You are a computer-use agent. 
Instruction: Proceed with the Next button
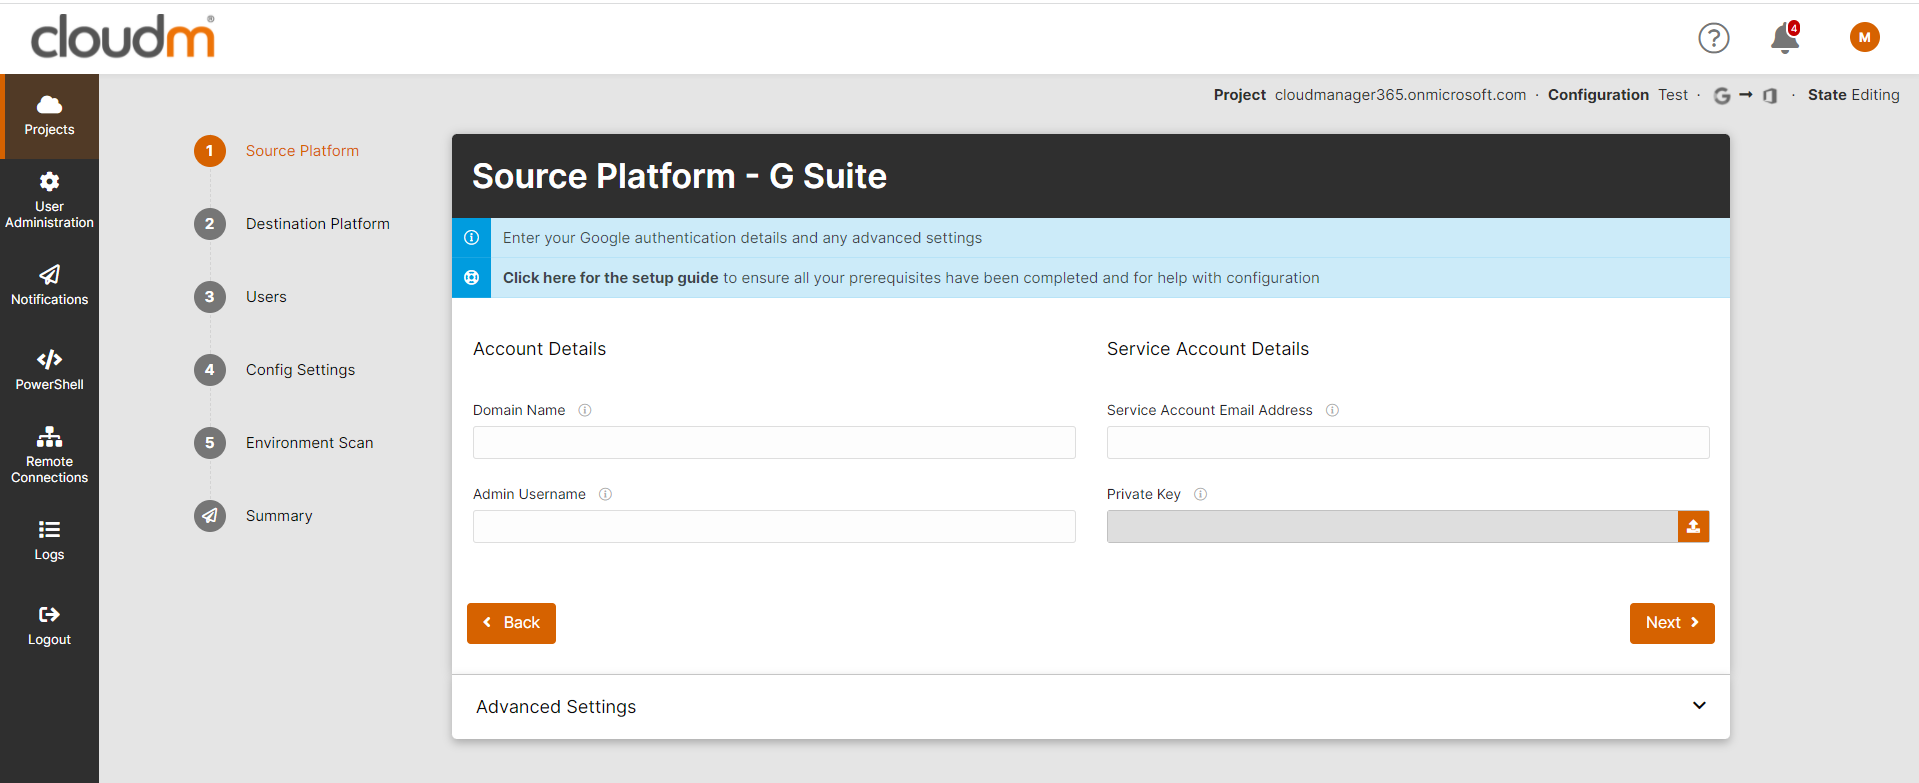pos(1672,623)
